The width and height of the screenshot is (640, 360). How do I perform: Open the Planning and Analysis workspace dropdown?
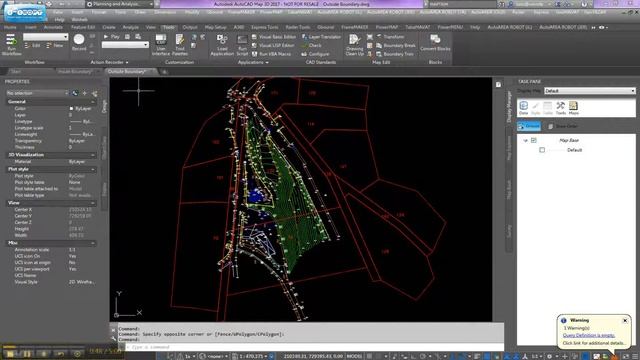click(120, 4)
